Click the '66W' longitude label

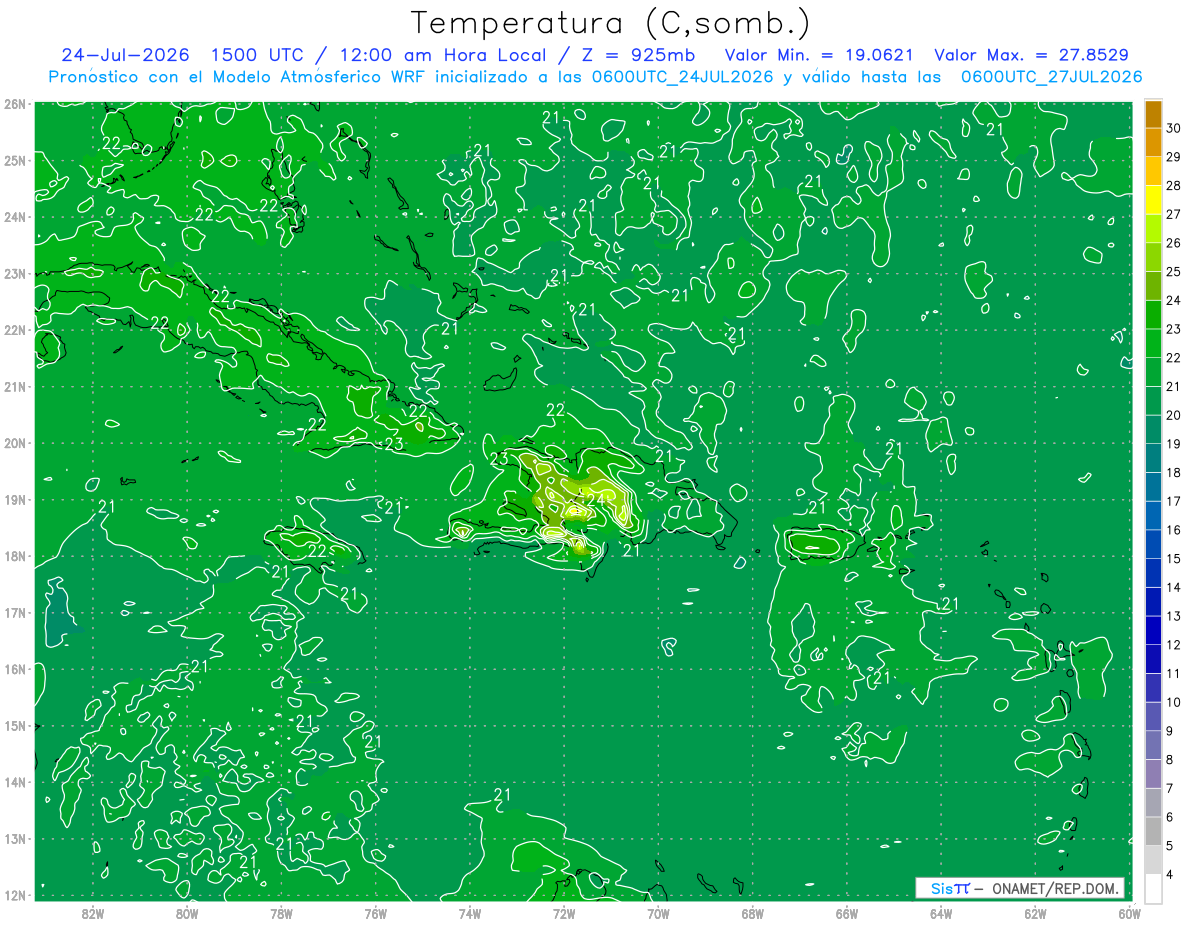[x=847, y=913]
